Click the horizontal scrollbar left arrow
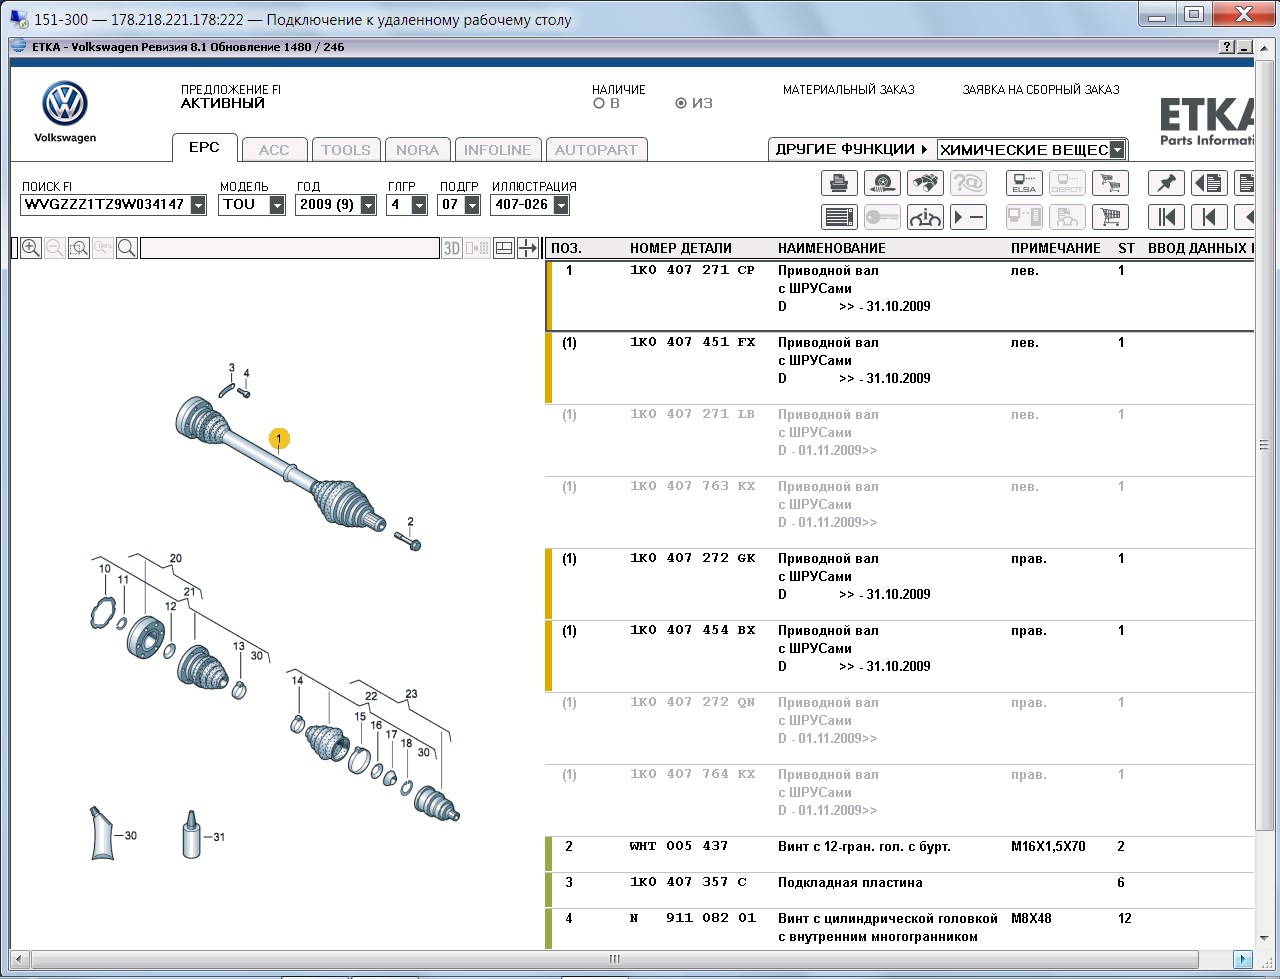 point(20,959)
